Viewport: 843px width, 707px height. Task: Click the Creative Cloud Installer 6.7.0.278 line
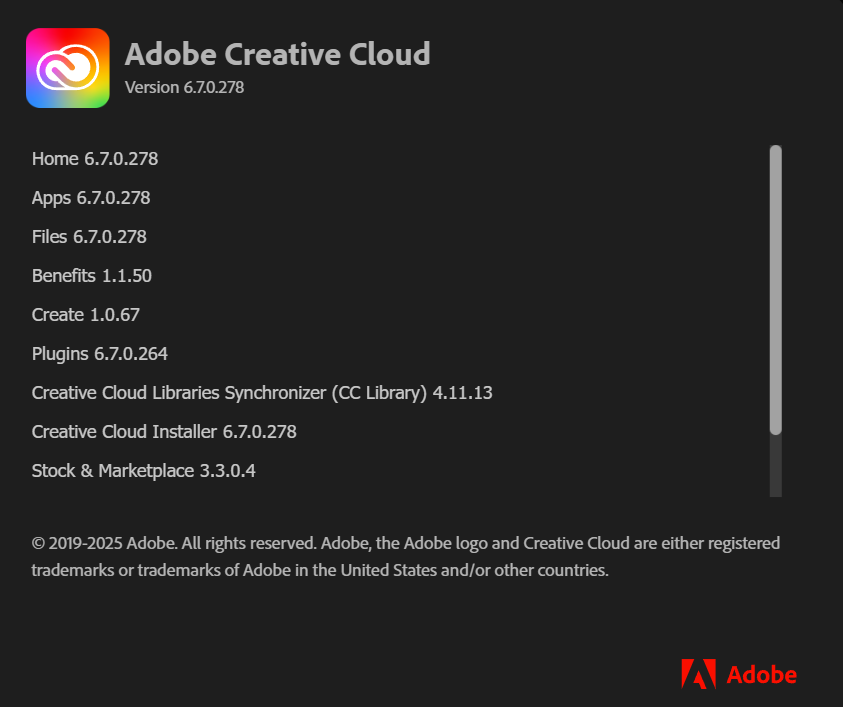point(164,432)
